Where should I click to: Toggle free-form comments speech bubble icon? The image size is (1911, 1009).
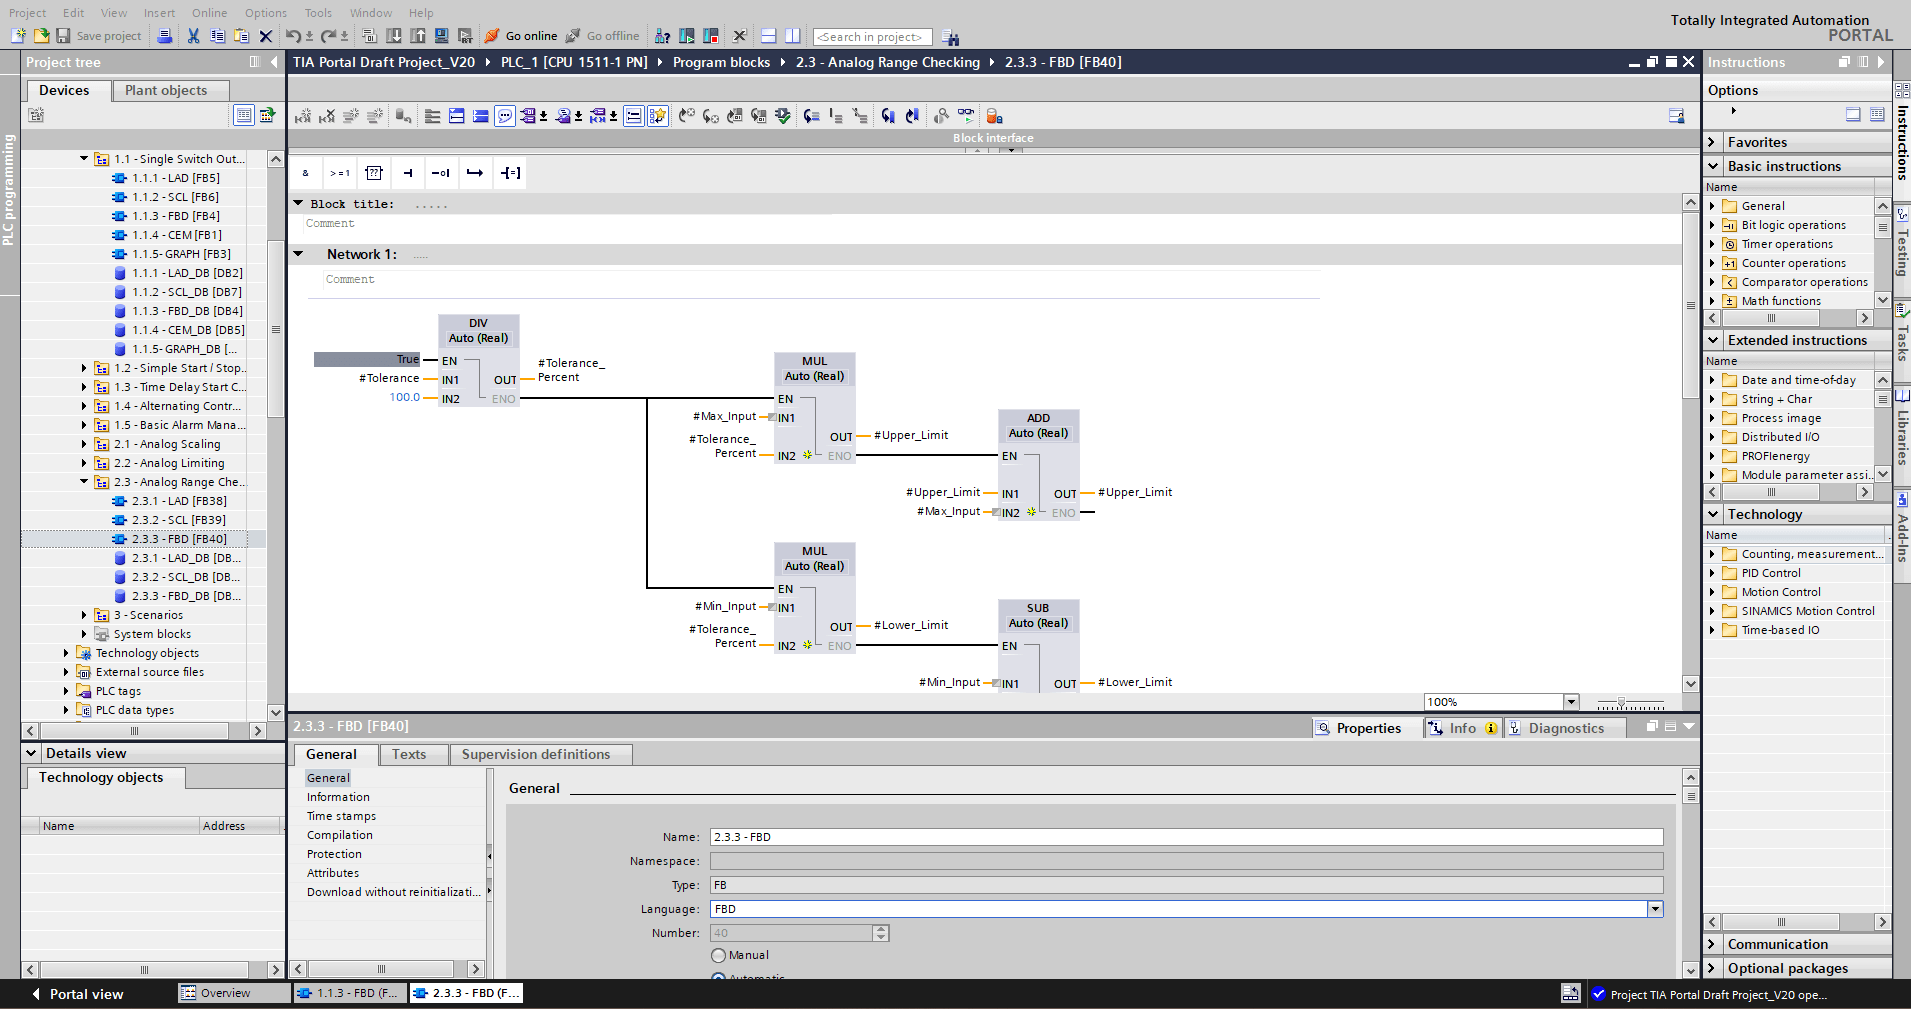tap(505, 116)
